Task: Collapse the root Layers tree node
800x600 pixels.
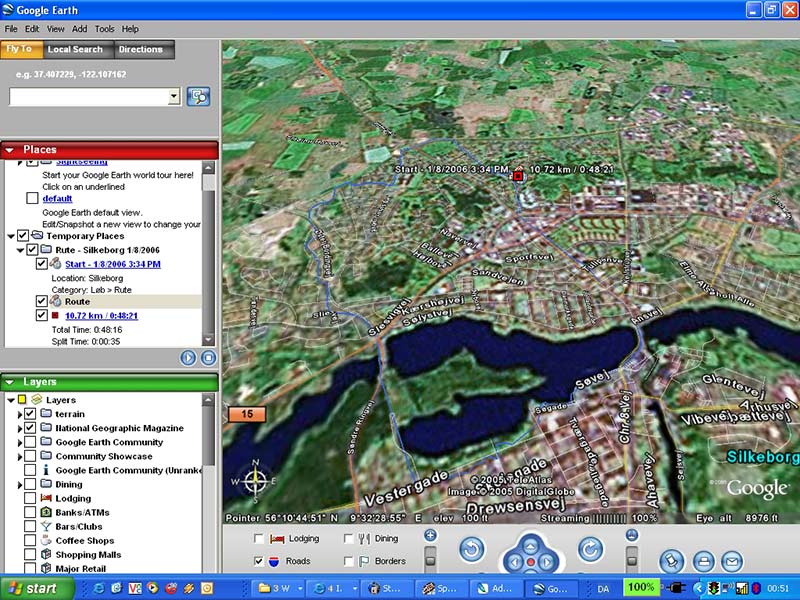Action: point(11,400)
